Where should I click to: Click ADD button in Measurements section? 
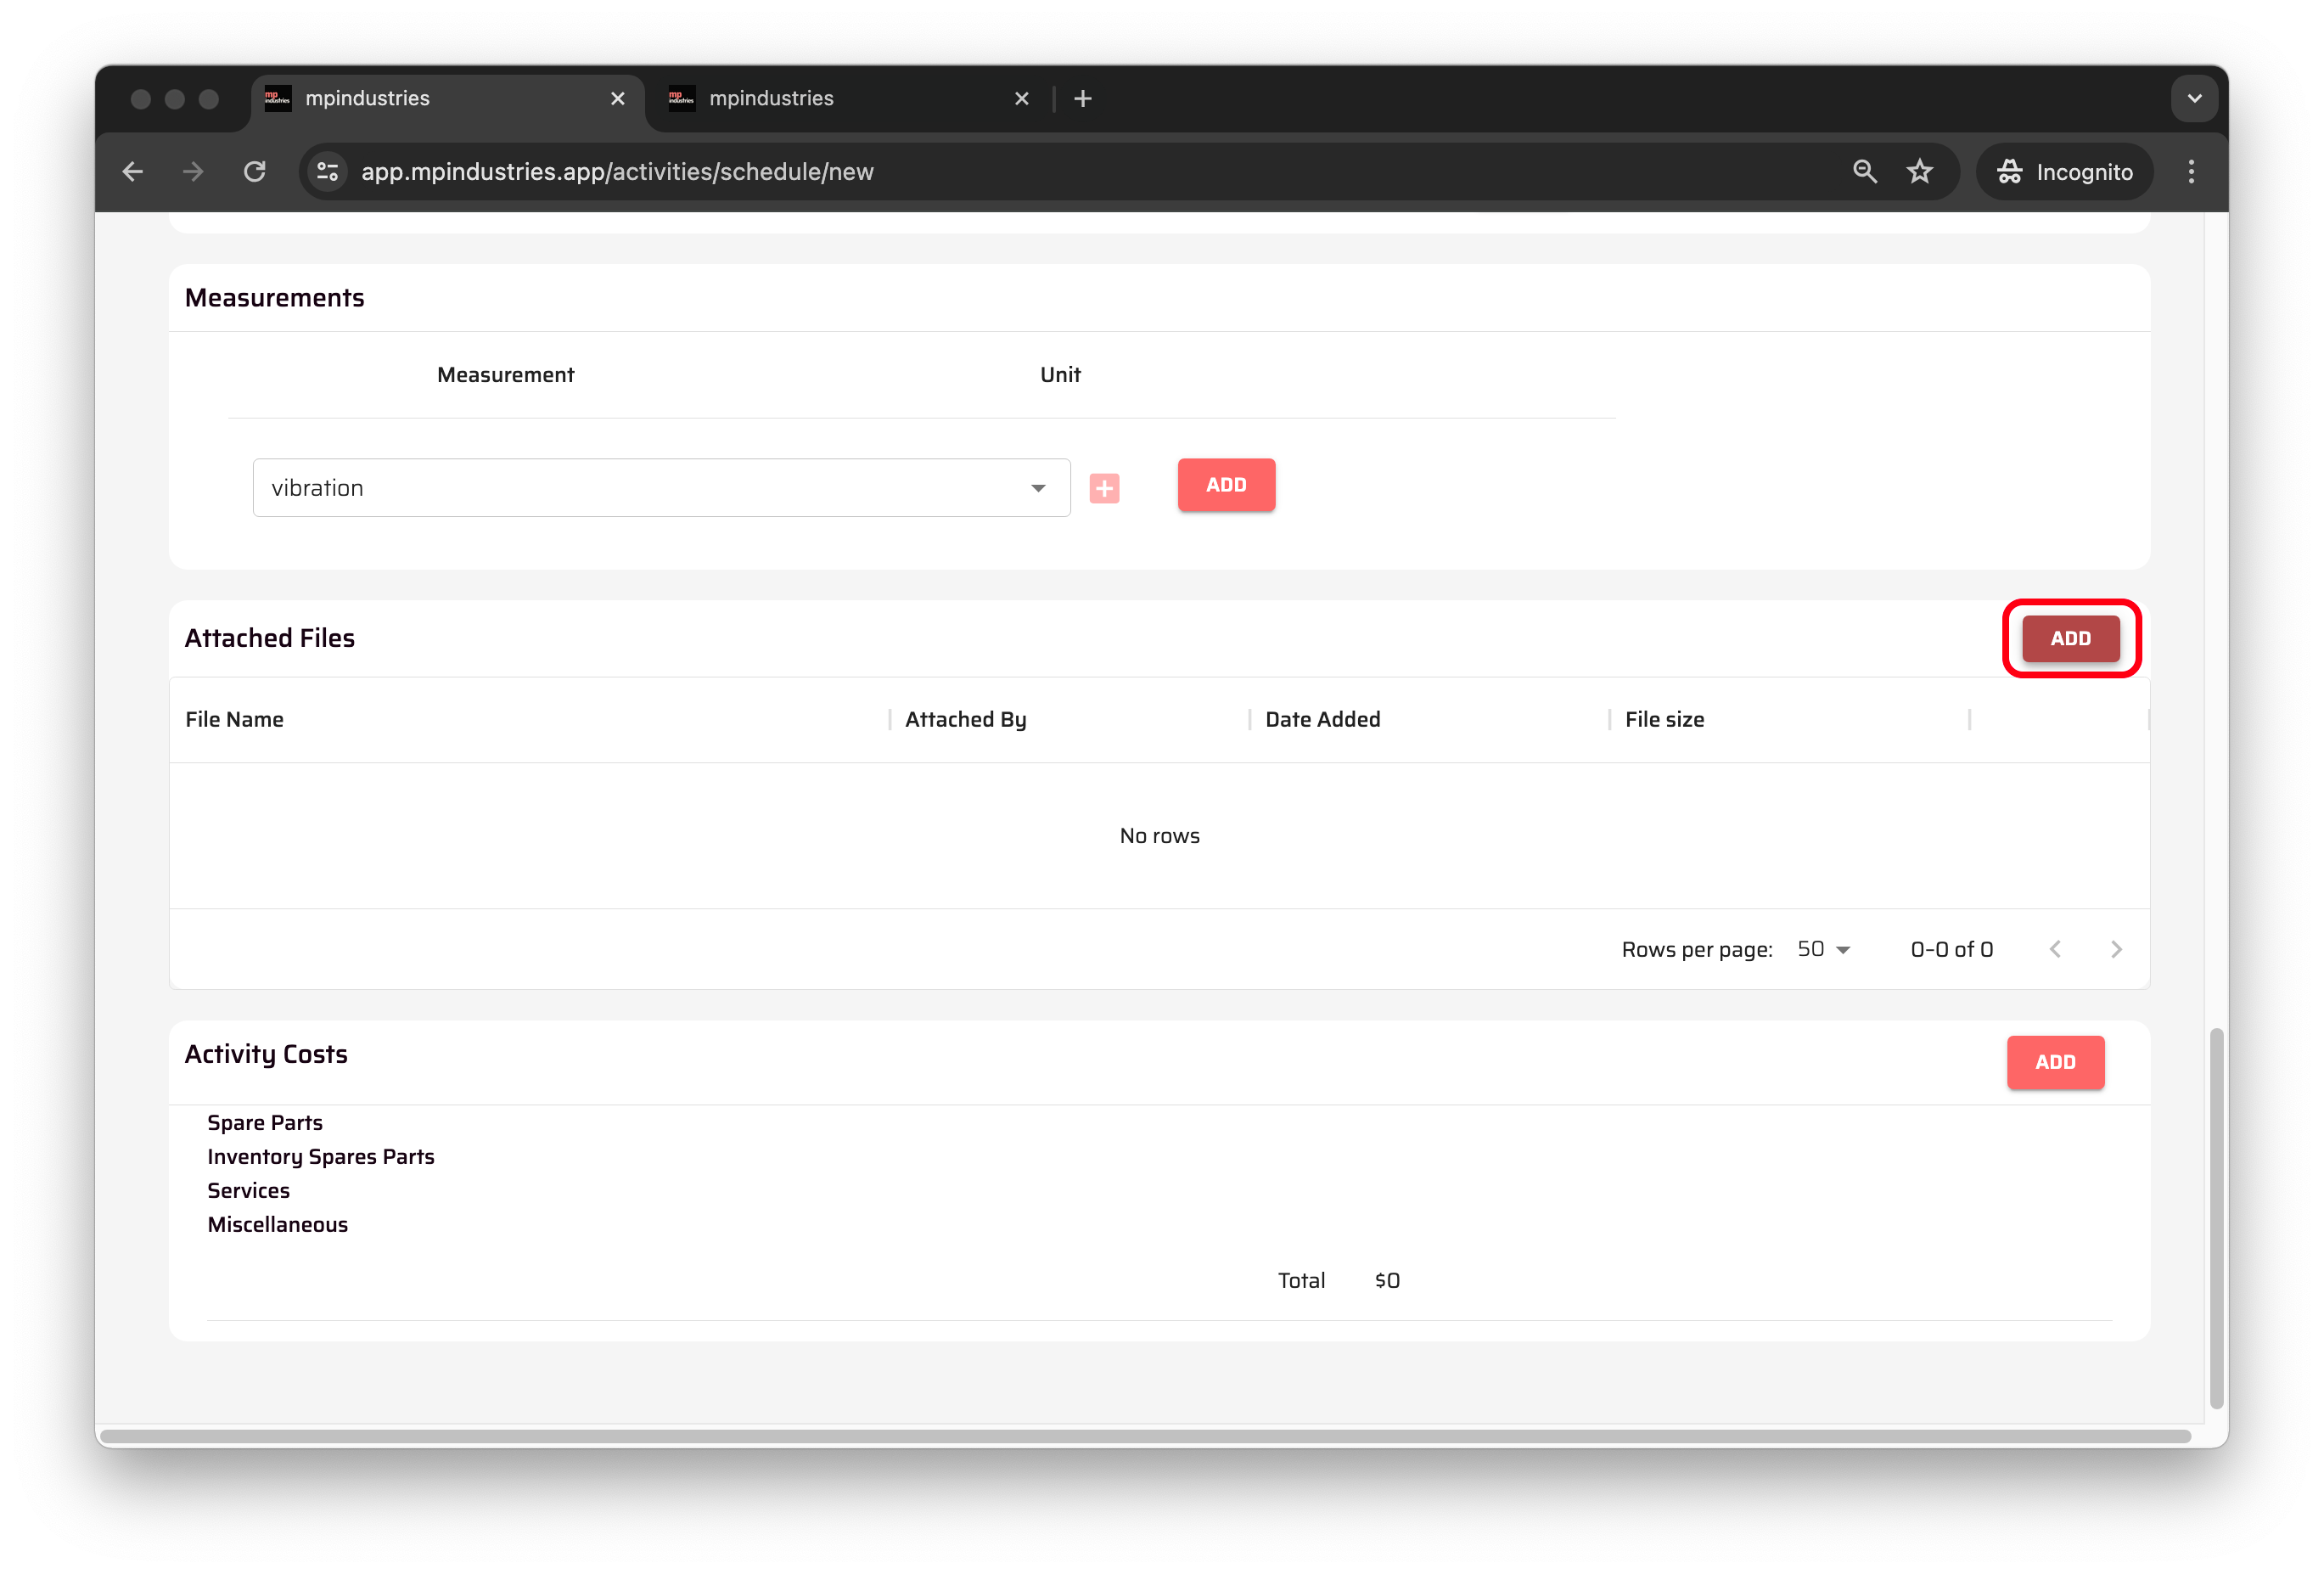tap(1226, 485)
